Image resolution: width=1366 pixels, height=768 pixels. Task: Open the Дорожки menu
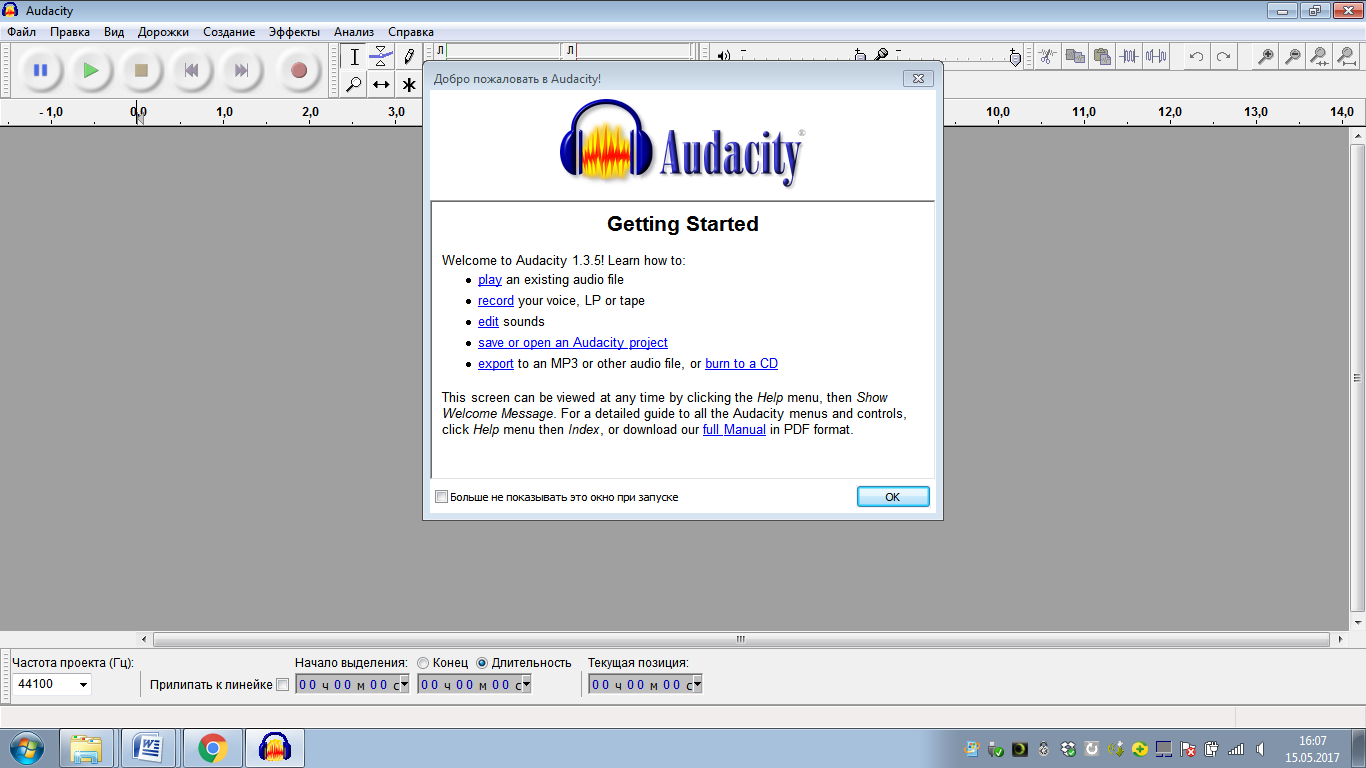click(x=163, y=32)
